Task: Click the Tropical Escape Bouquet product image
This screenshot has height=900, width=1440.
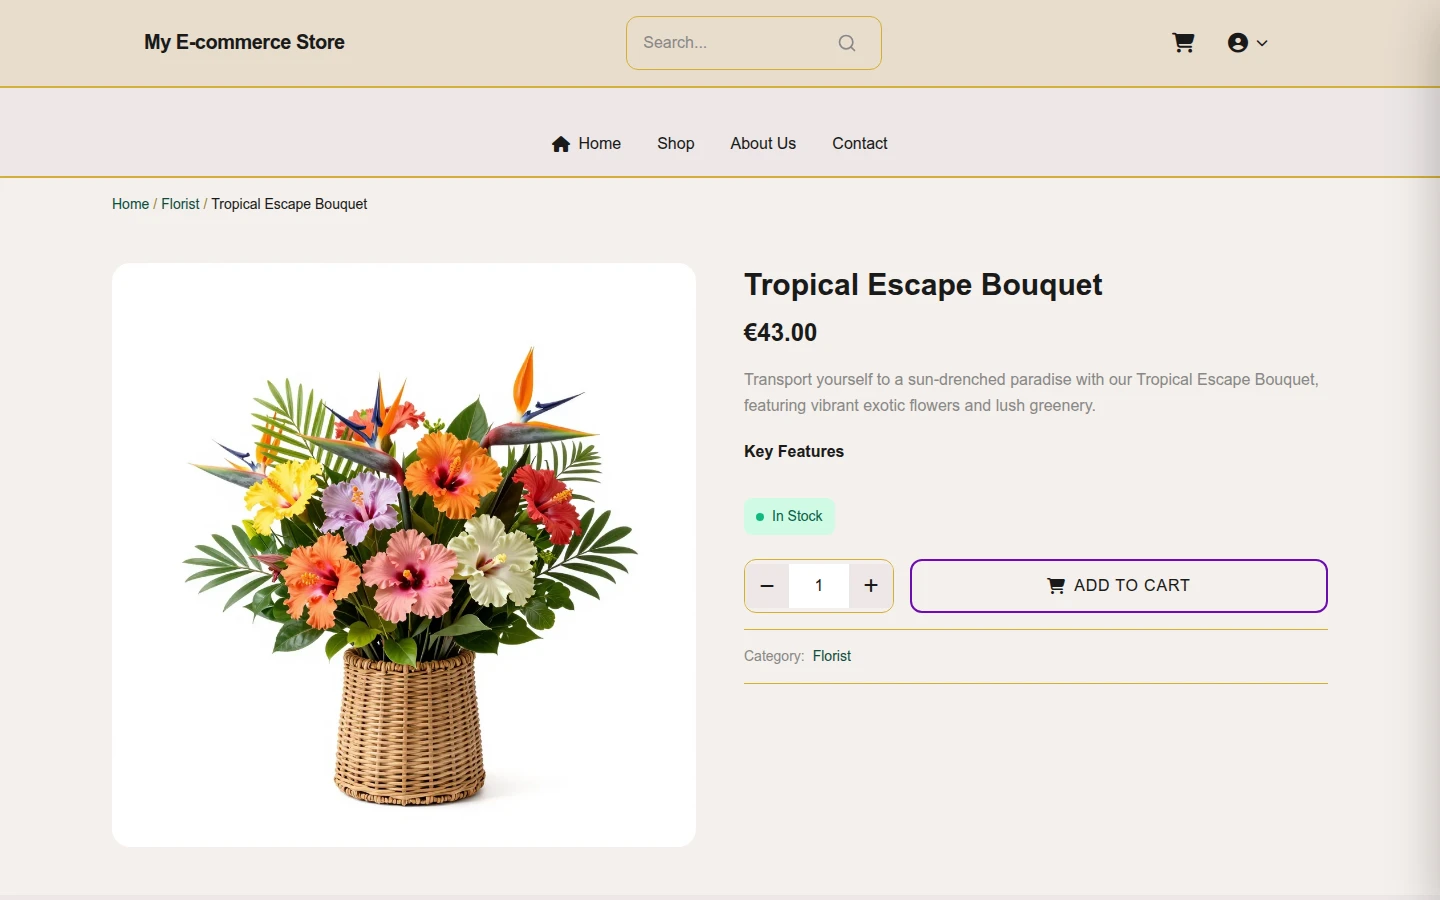Action: 404,555
